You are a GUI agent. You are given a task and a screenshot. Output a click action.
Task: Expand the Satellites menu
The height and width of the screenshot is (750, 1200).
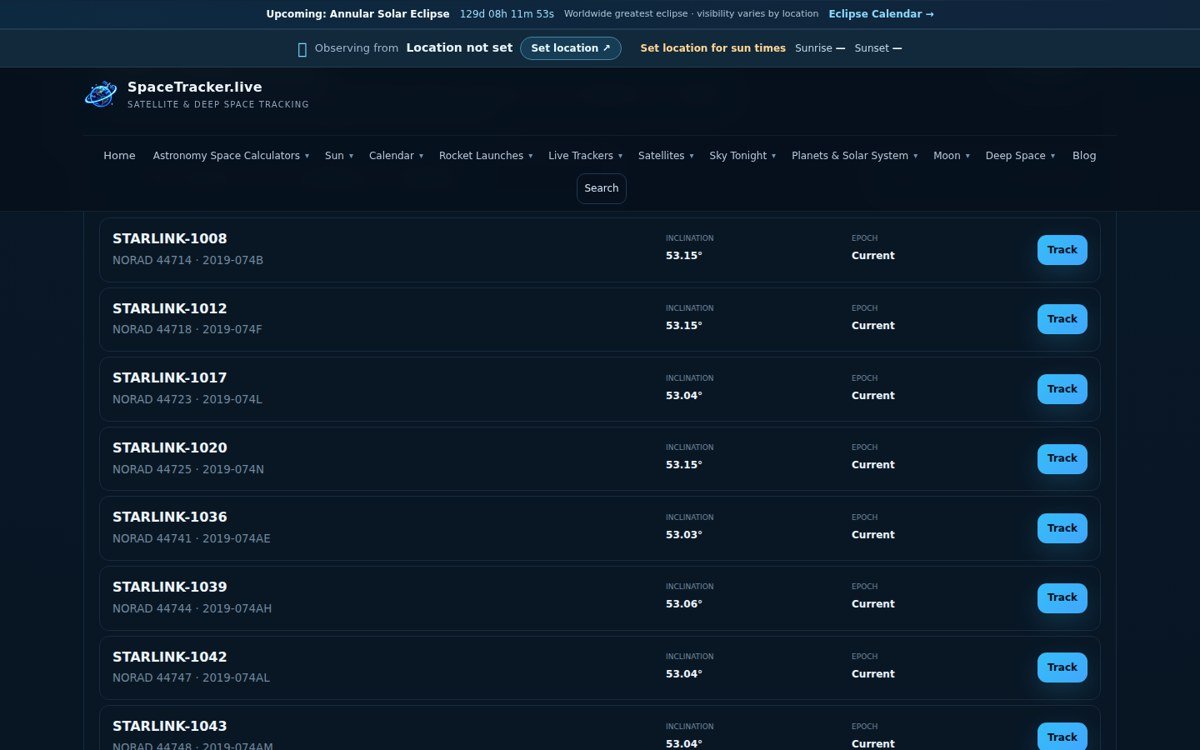click(x=666, y=156)
